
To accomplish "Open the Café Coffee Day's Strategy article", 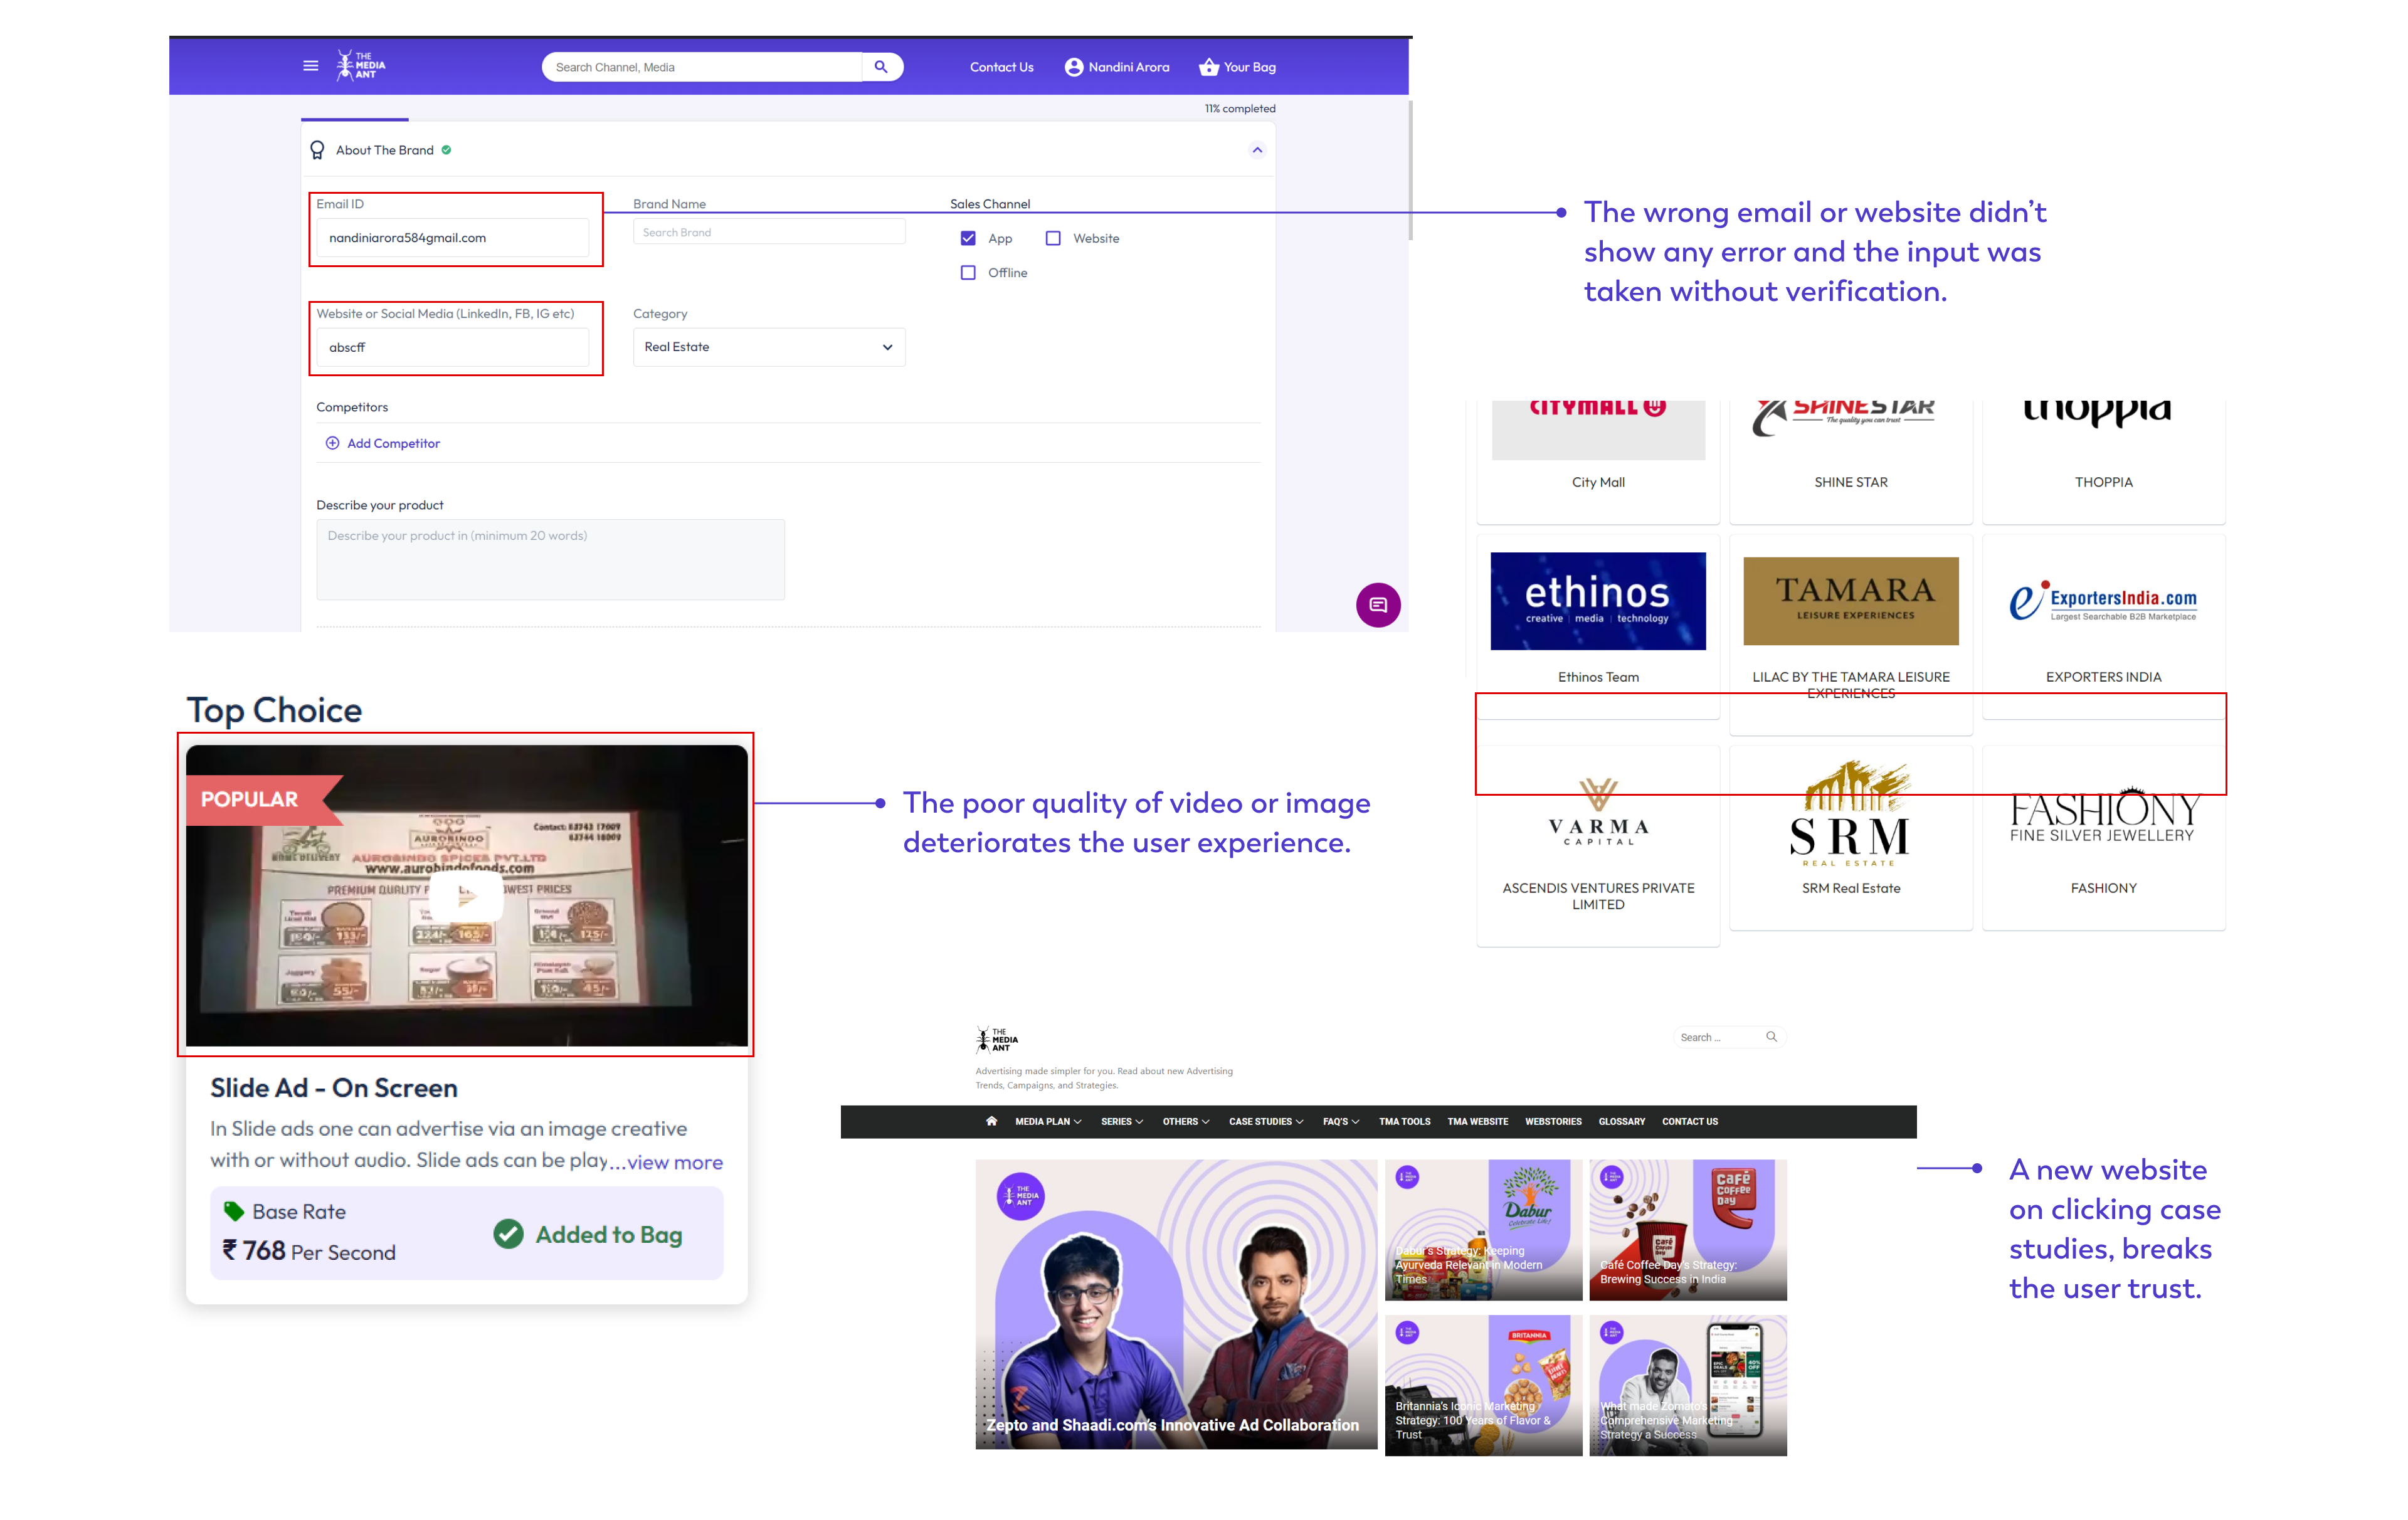I will (1687, 1229).
